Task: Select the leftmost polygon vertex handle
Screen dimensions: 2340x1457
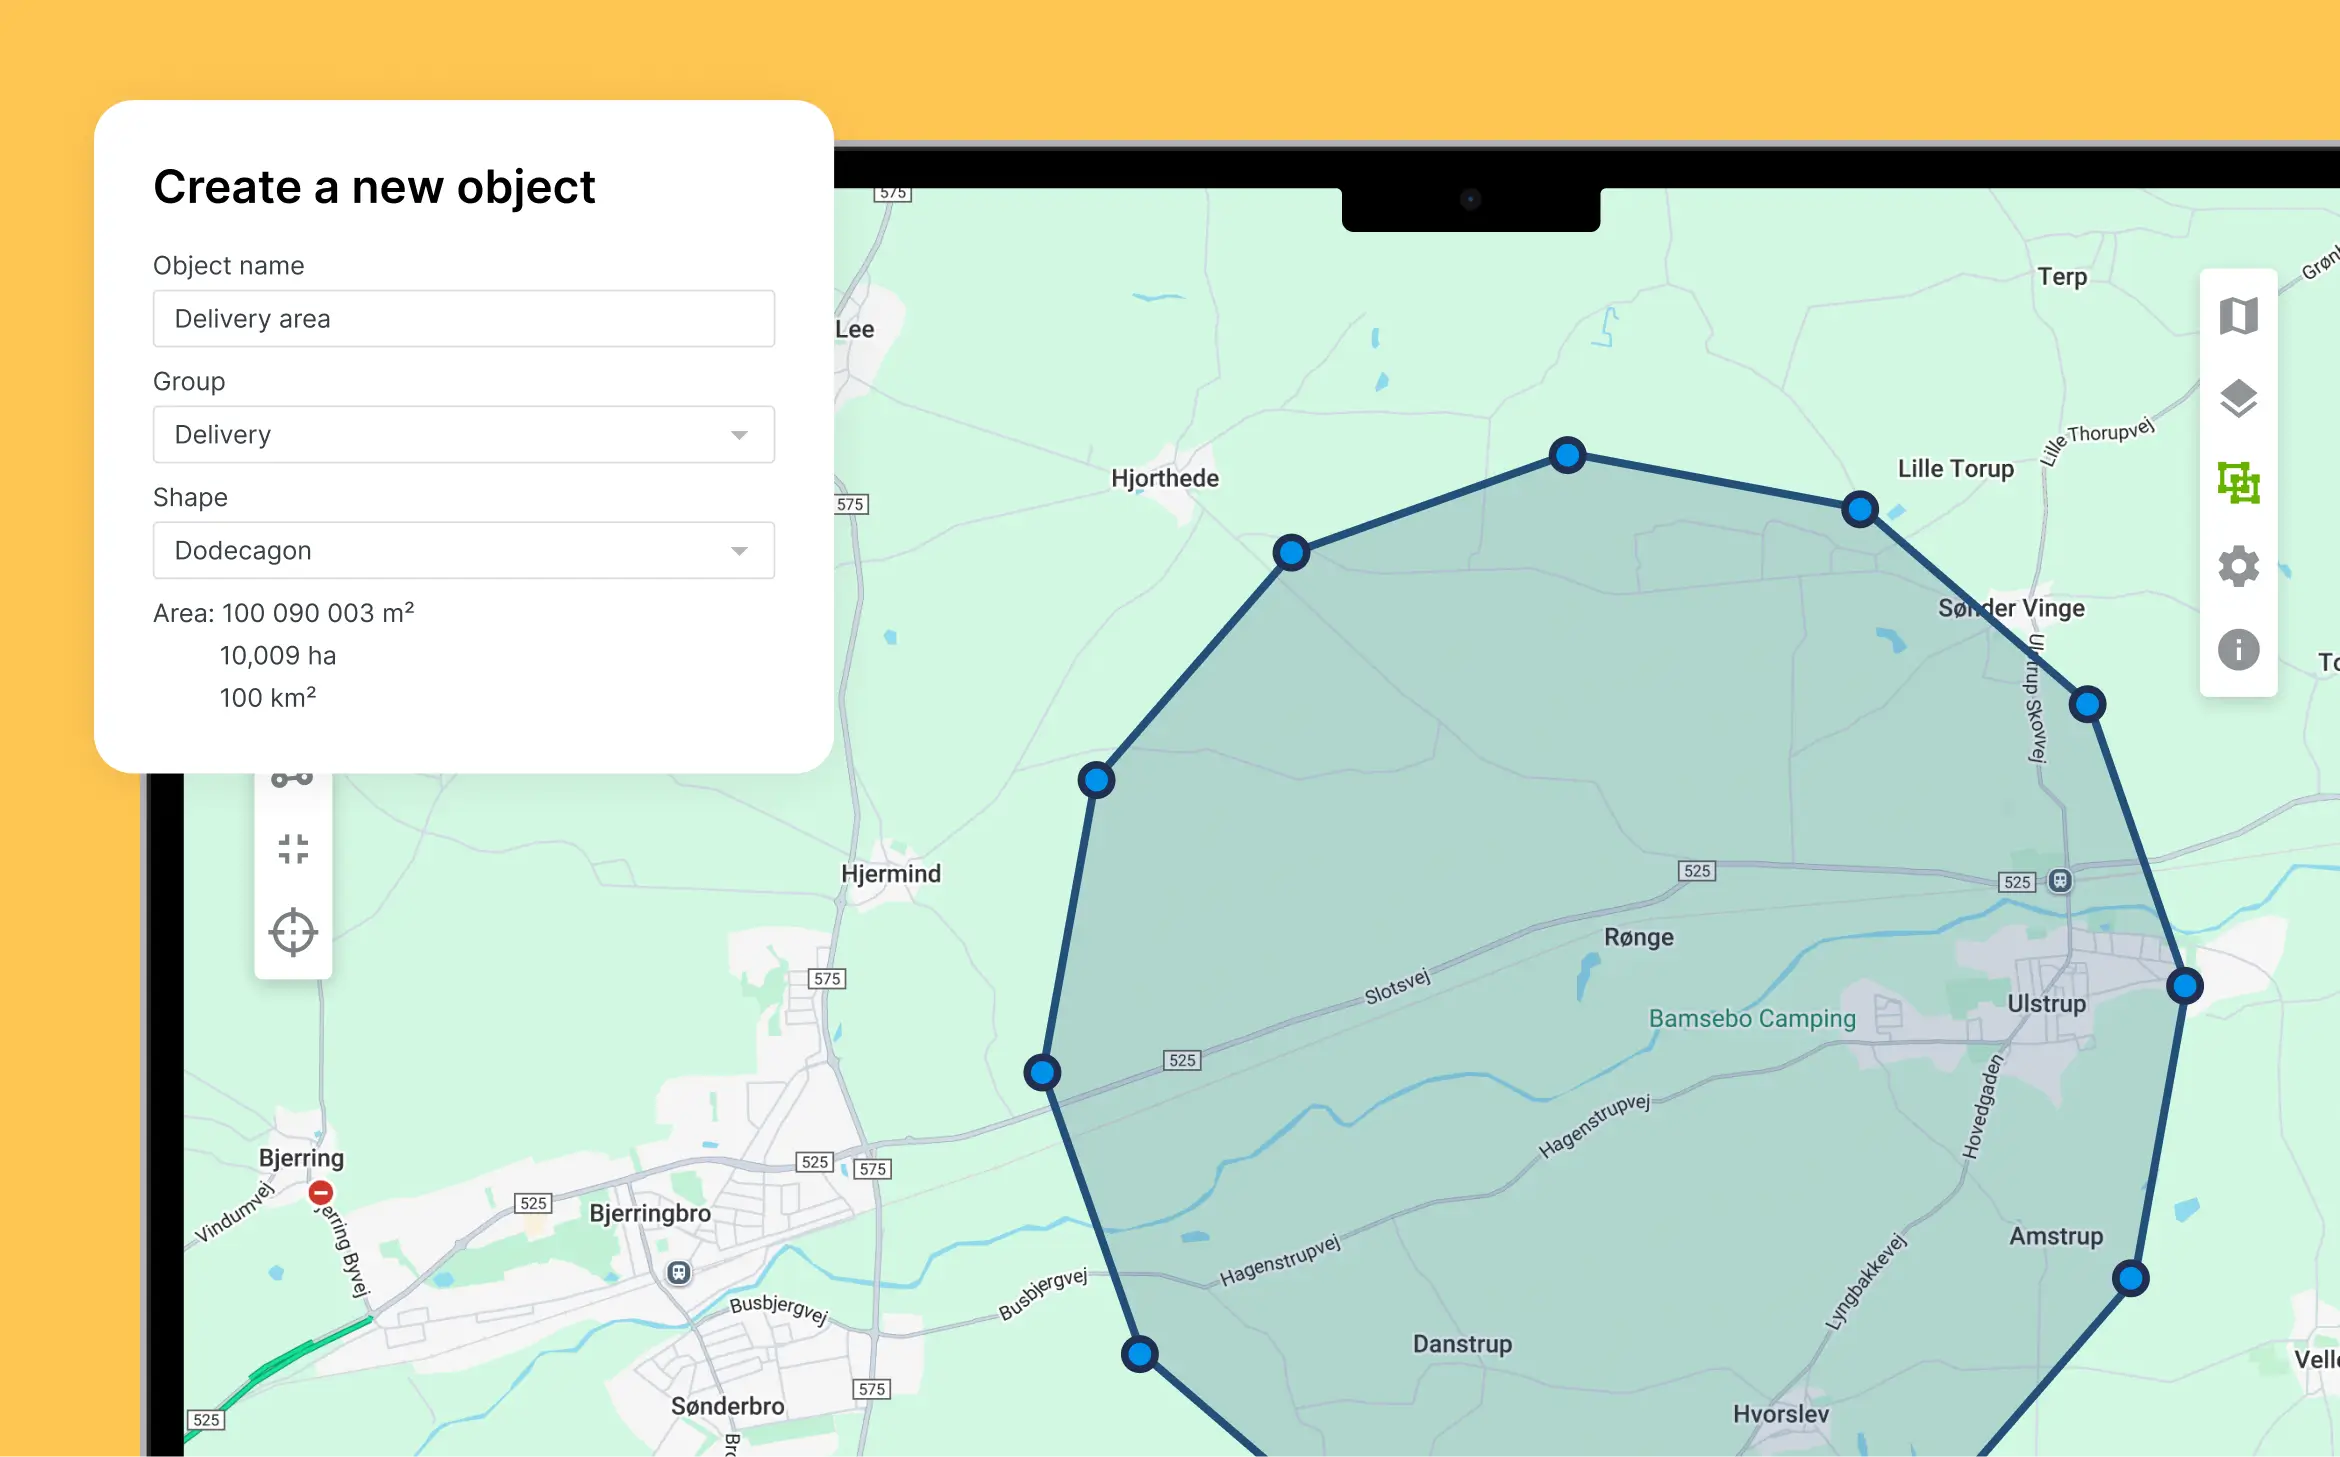Action: click(1042, 1071)
